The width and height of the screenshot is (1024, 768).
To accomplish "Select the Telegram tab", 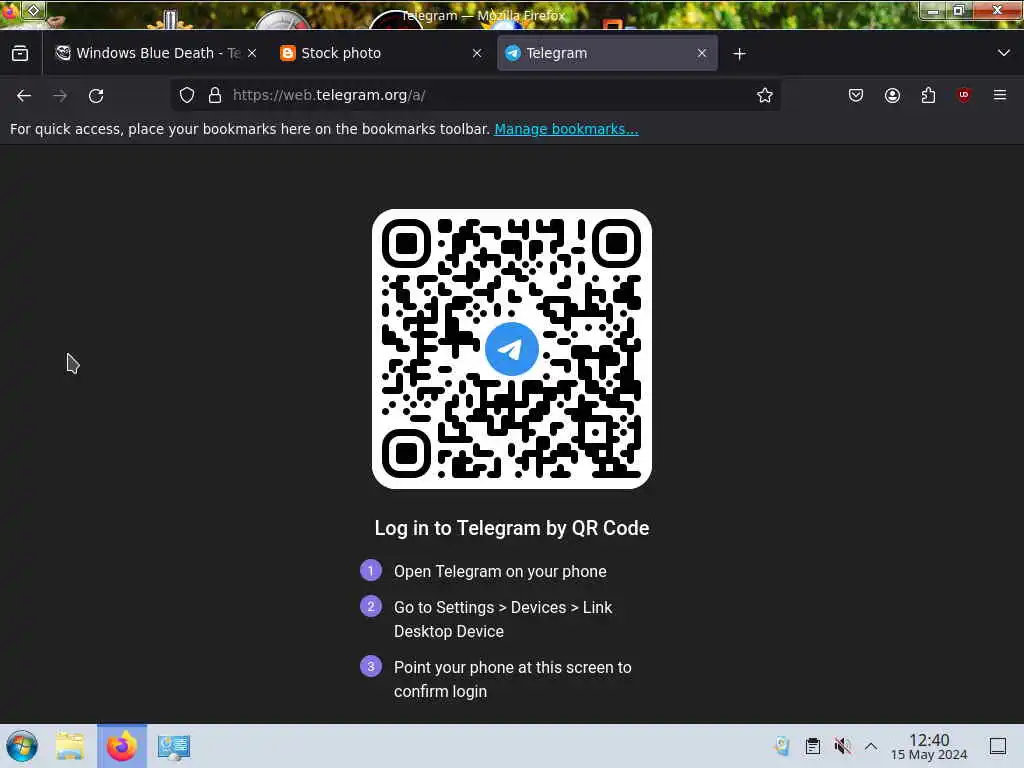I will pyautogui.click(x=607, y=54).
